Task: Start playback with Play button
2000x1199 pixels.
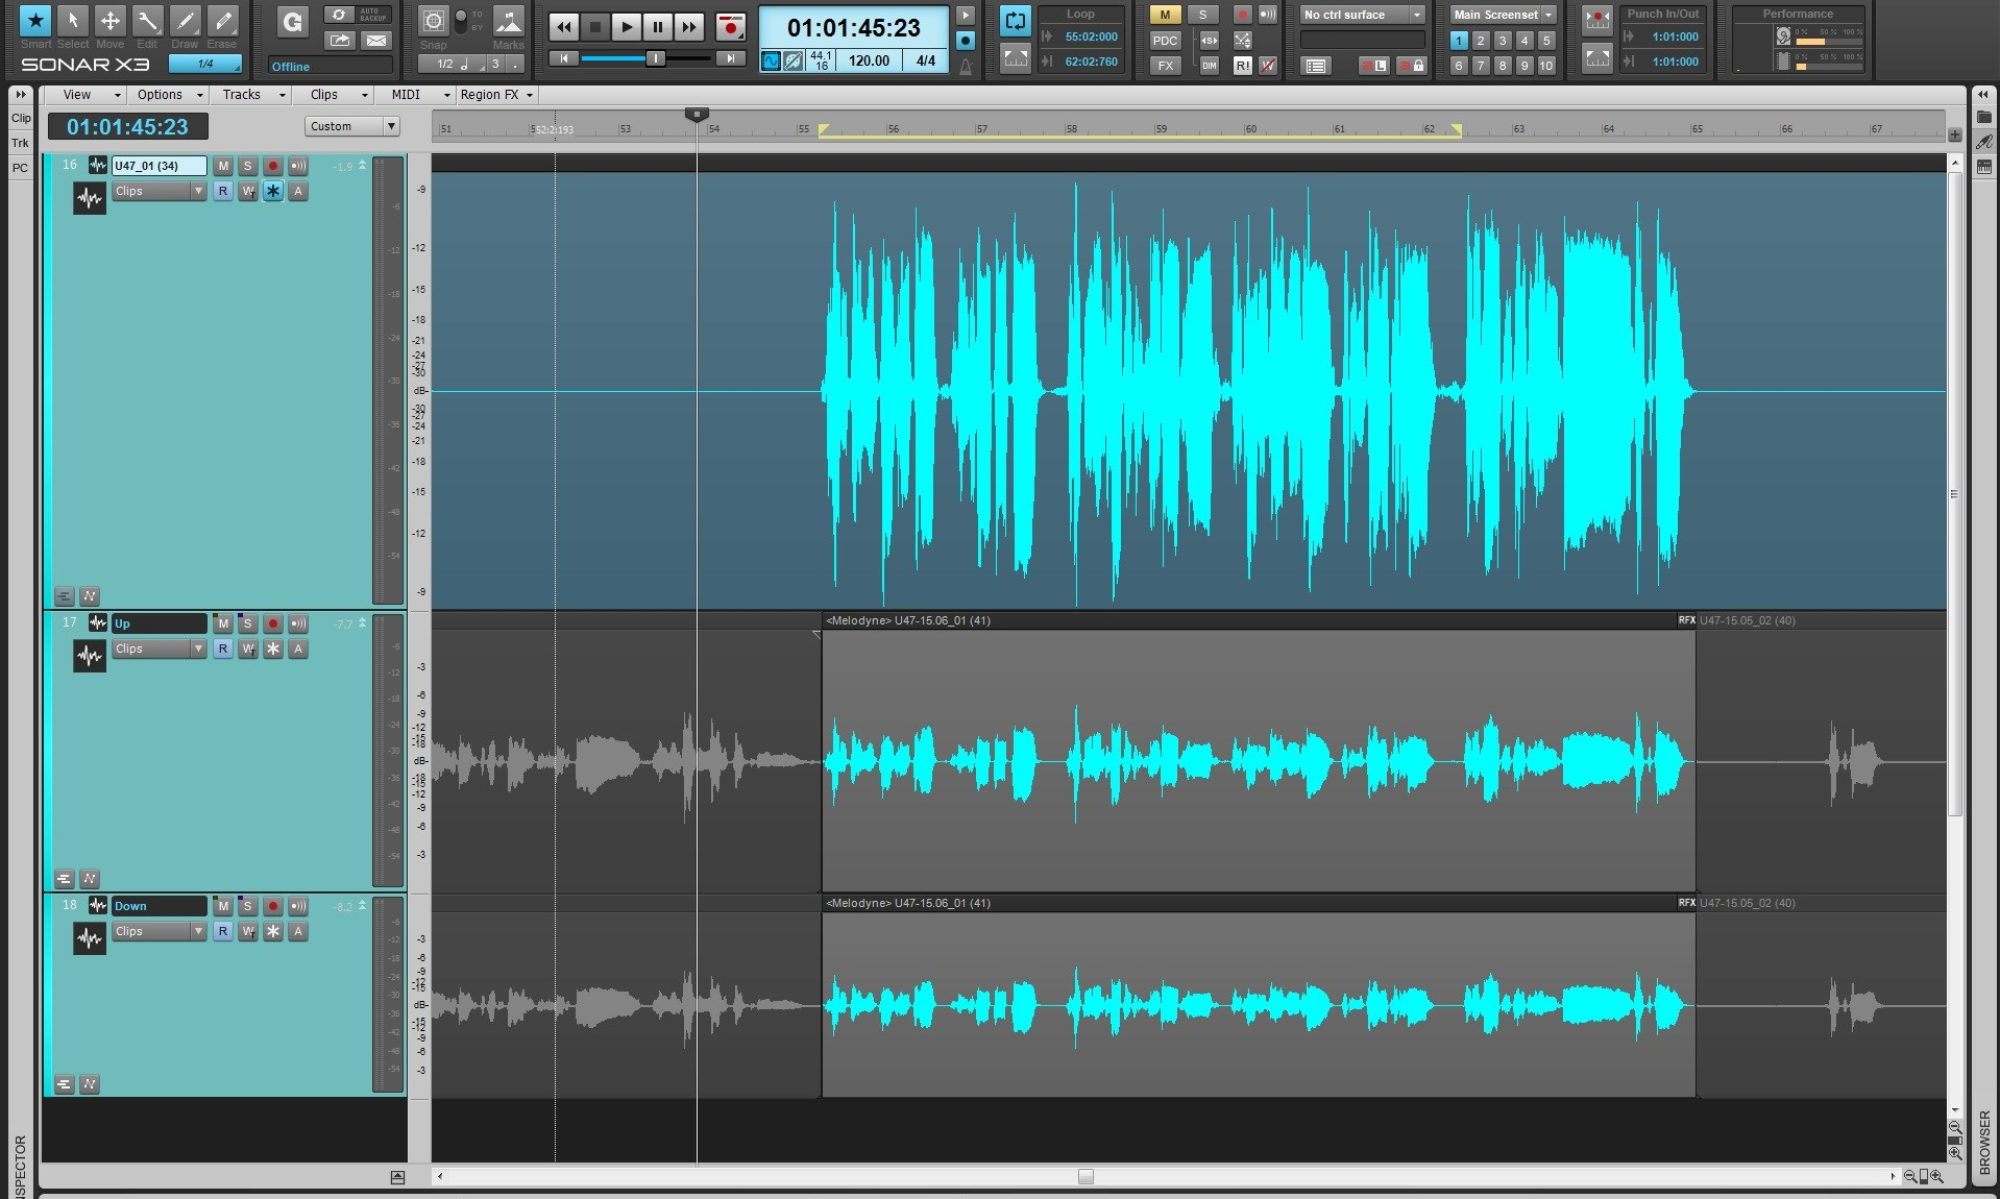Action: coord(626,27)
